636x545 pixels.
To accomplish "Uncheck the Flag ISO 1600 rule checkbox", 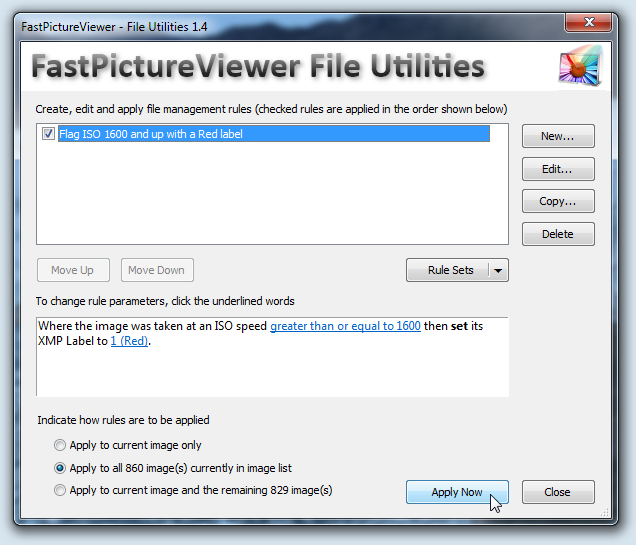I will tap(48, 134).
